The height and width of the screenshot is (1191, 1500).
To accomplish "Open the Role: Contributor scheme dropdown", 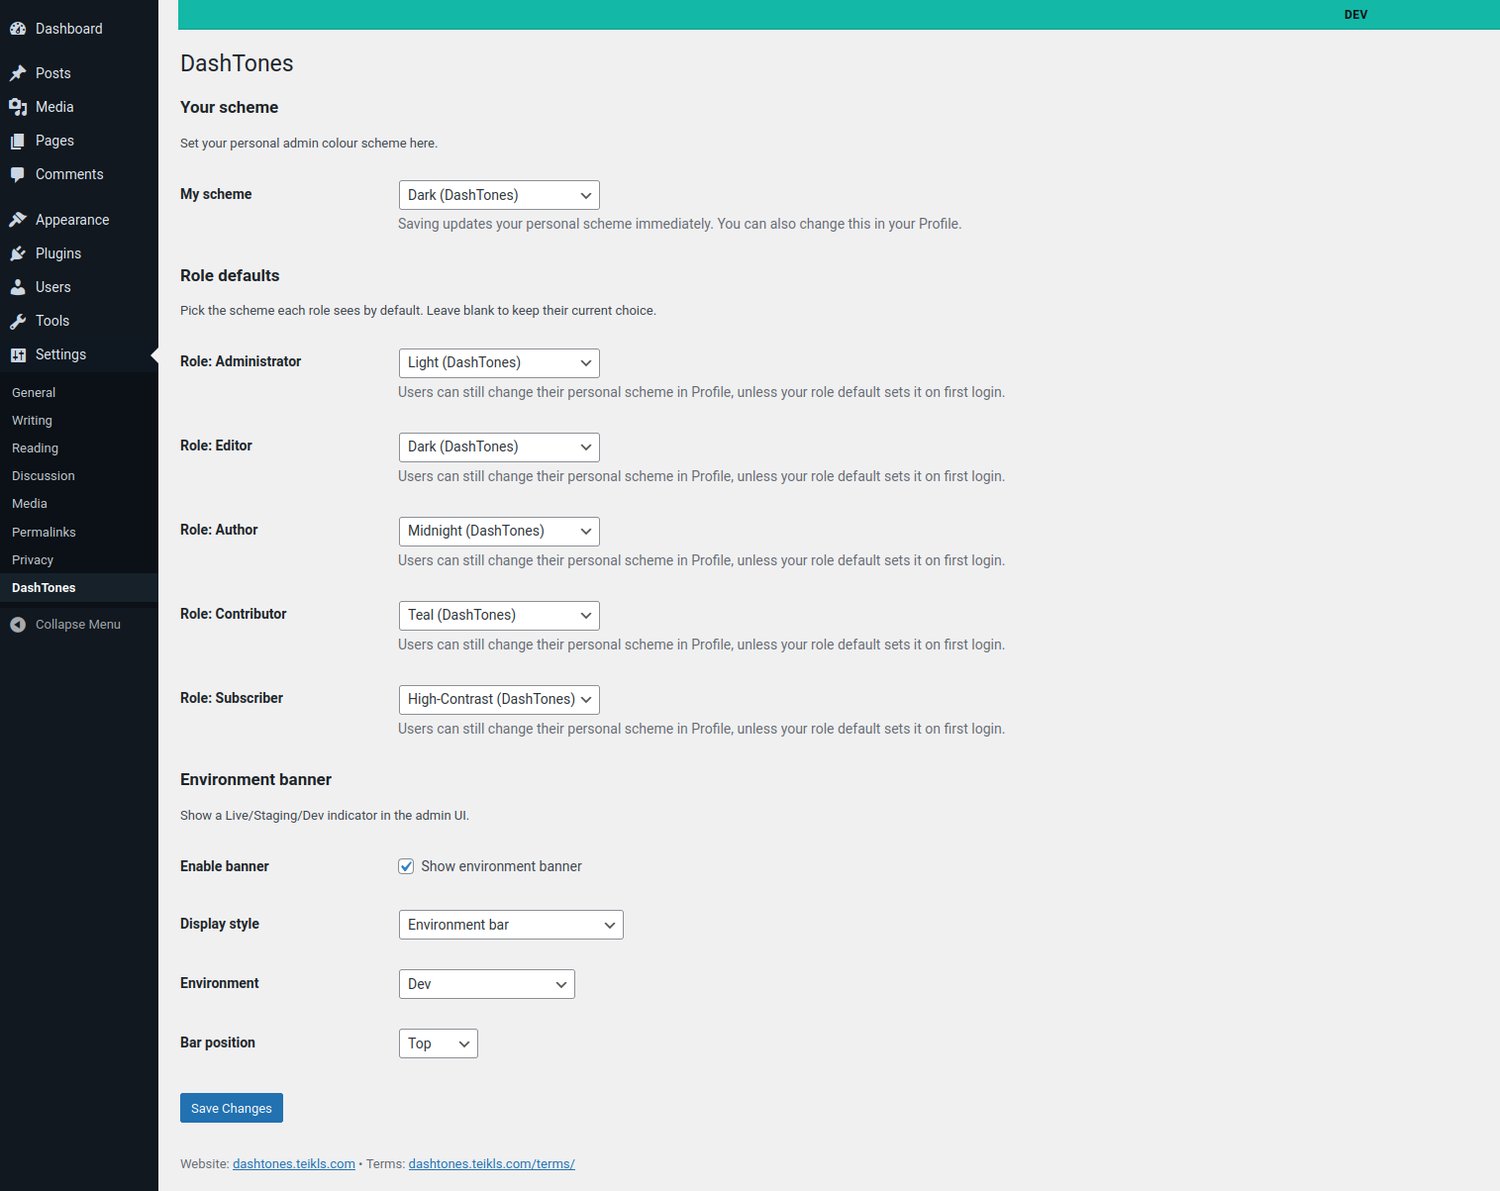I will coord(499,615).
